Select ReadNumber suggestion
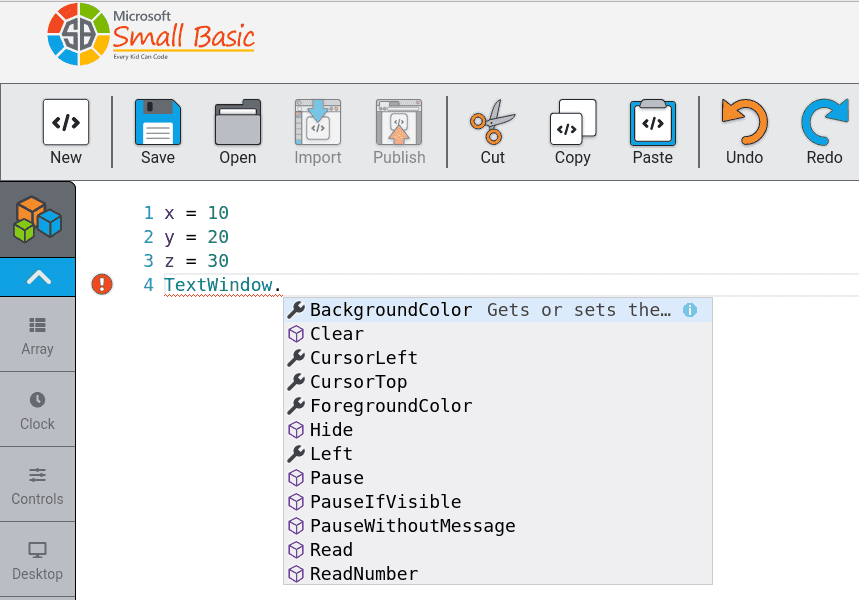Image resolution: width=859 pixels, height=600 pixels. pyautogui.click(x=498, y=574)
